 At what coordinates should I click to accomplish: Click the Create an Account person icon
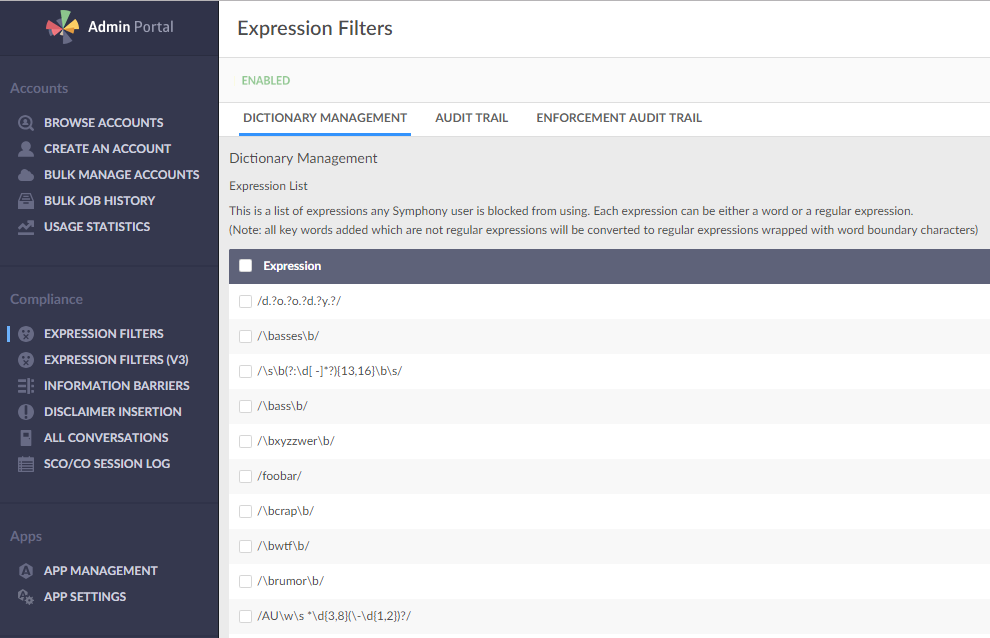point(26,148)
